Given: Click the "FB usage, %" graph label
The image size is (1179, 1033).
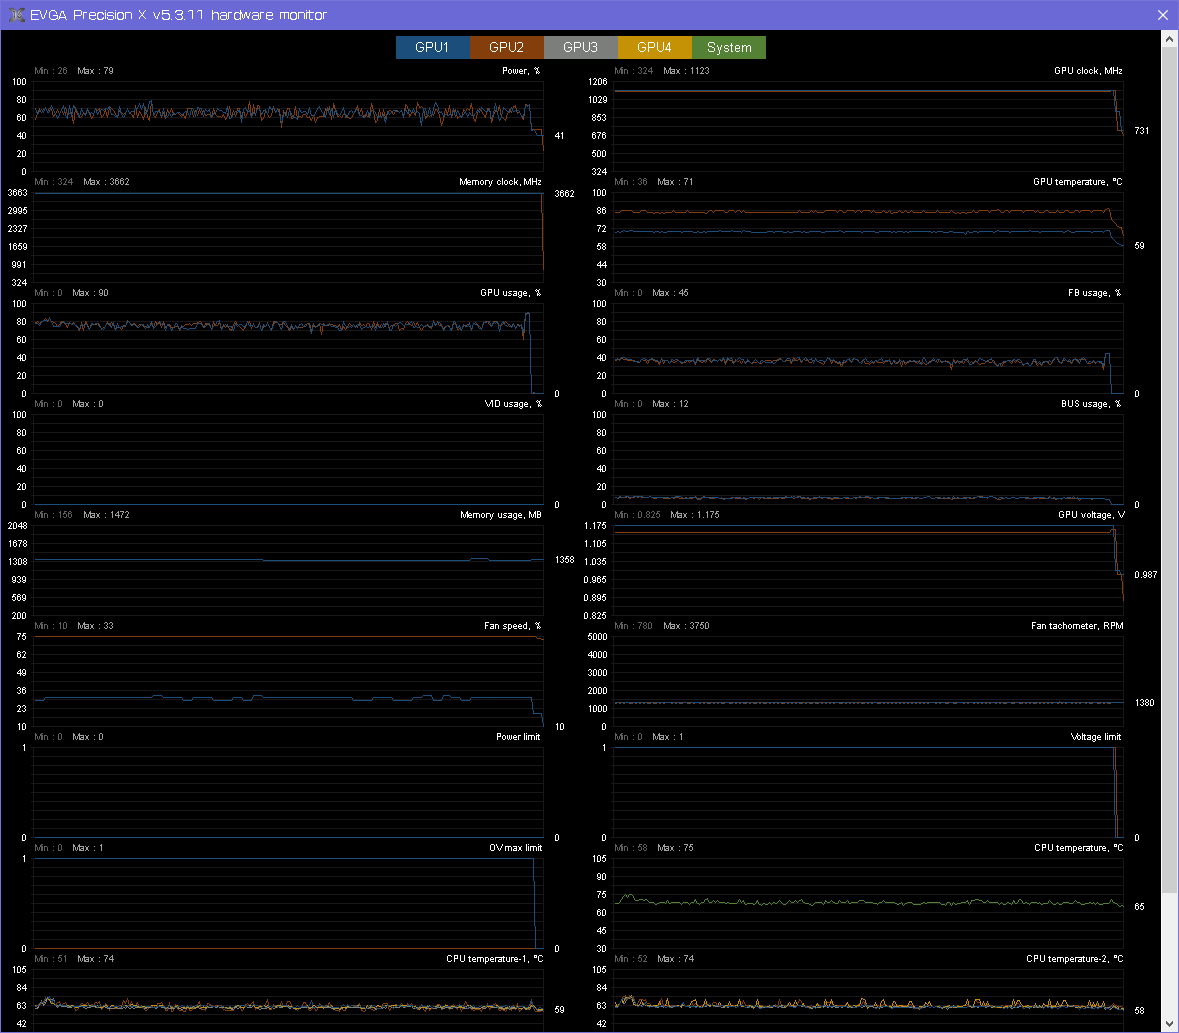Looking at the screenshot, I should click(1095, 293).
